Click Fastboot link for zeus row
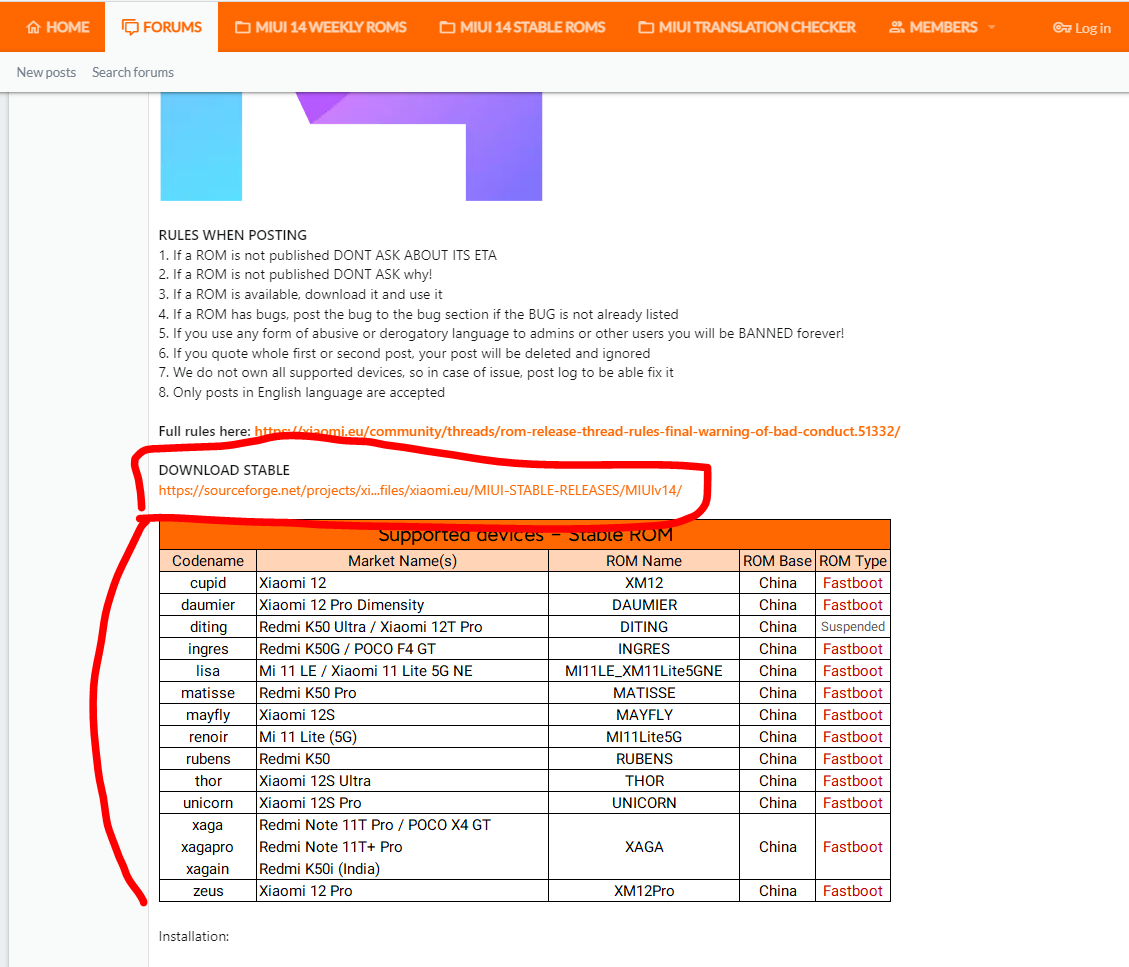The width and height of the screenshot is (1129, 967). point(853,891)
